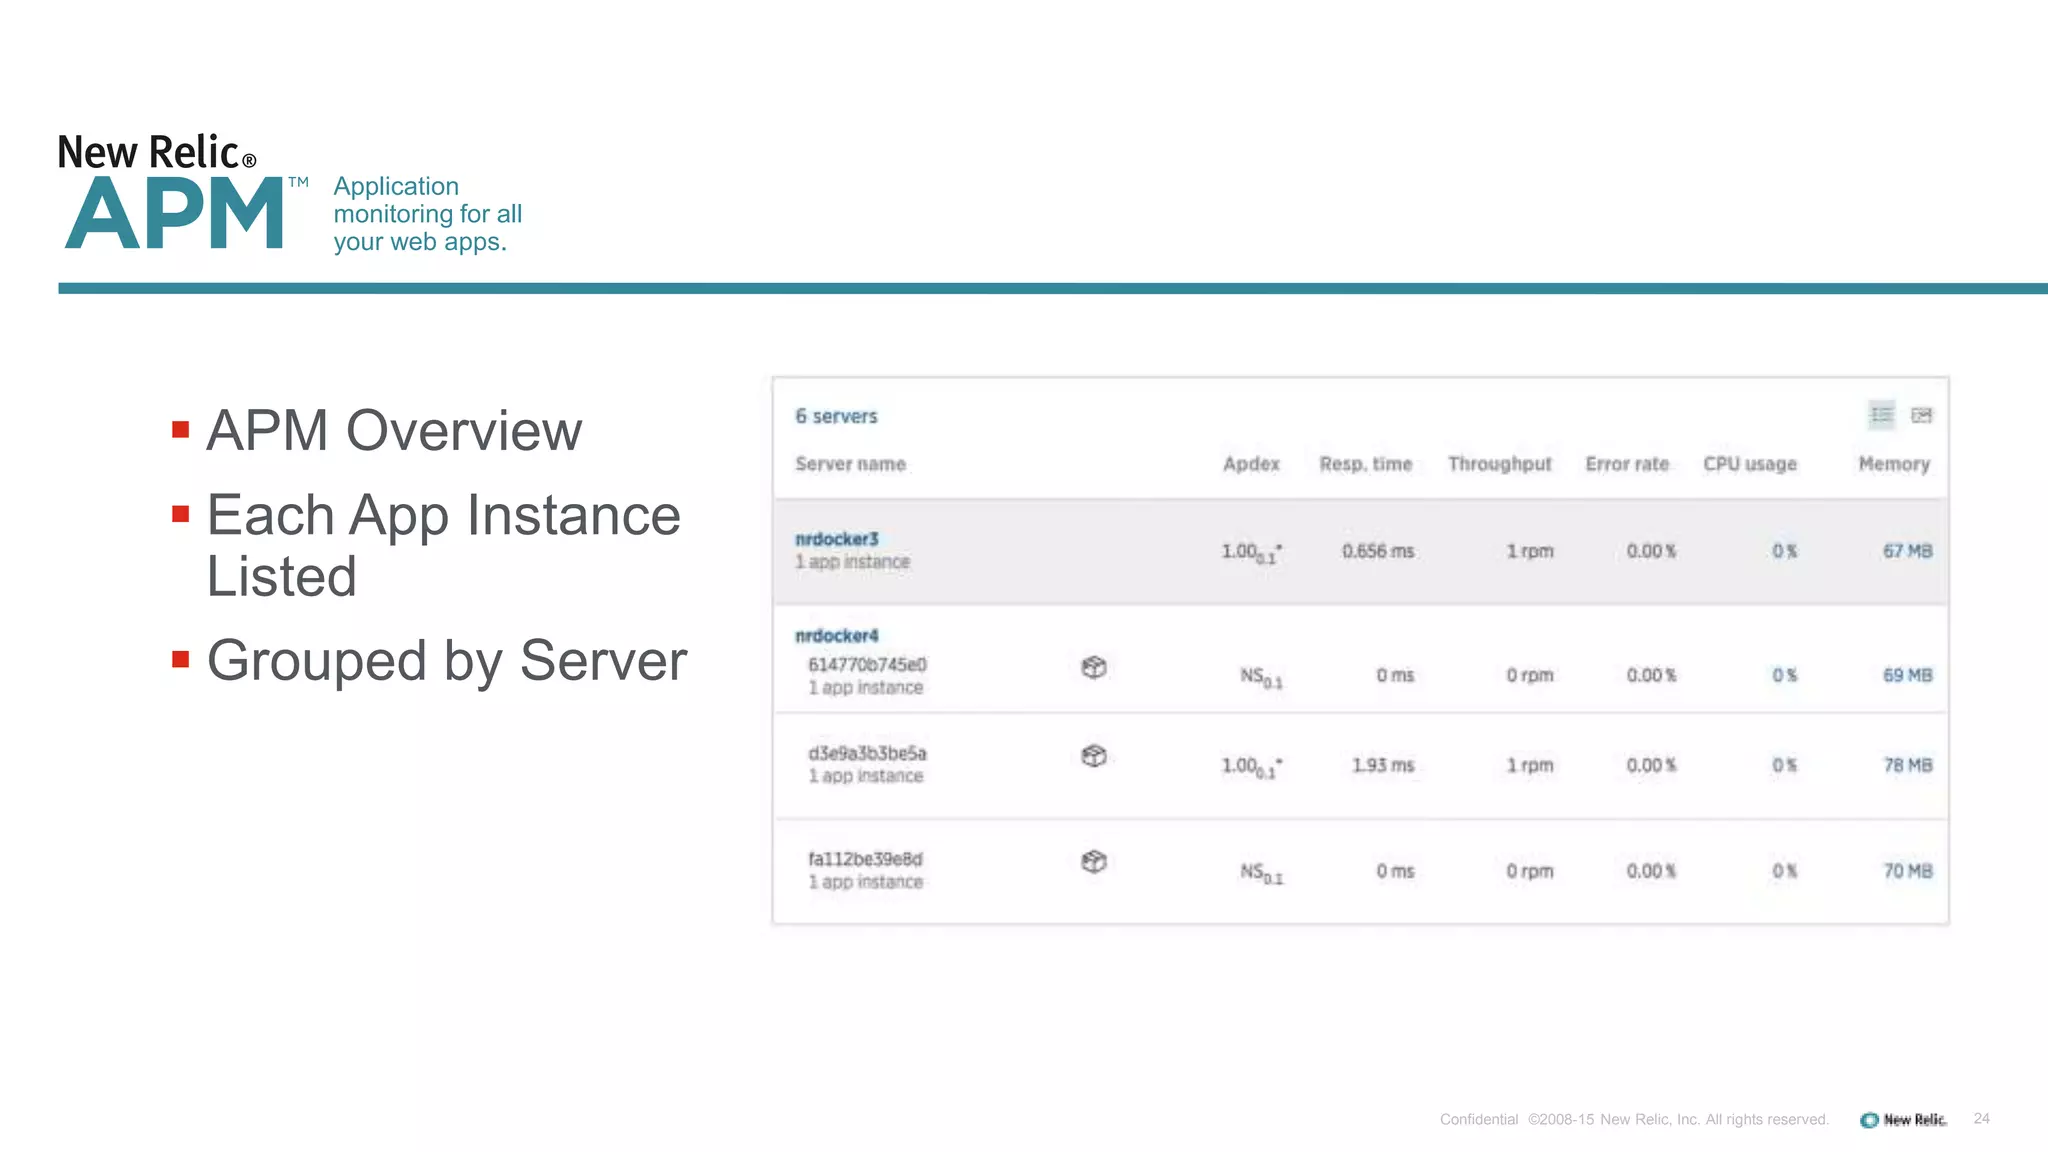Click the Grouped by Server bullet text
Viewport: 2048px width, 1152px height.
[x=447, y=661]
